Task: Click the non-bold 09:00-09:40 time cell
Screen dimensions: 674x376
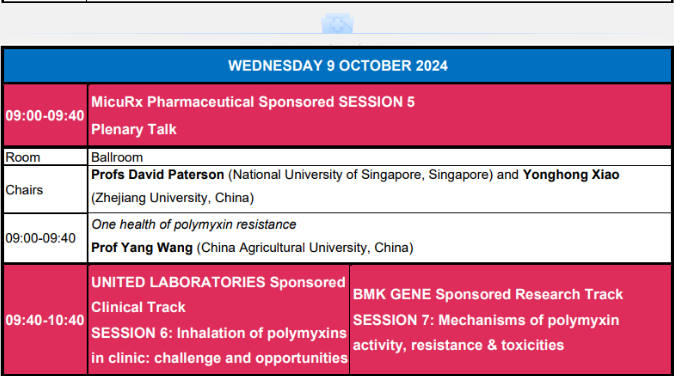Action: pyautogui.click(x=46, y=238)
